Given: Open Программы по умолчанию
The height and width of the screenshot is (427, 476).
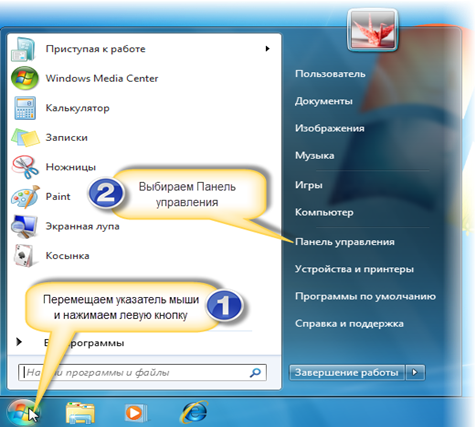Looking at the screenshot, I should [x=365, y=296].
